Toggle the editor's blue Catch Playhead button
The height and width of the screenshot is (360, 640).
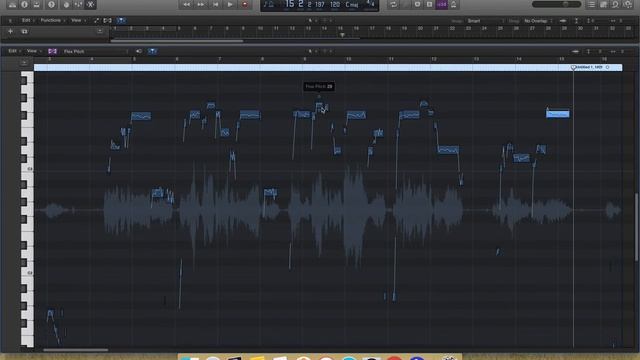click(x=152, y=51)
